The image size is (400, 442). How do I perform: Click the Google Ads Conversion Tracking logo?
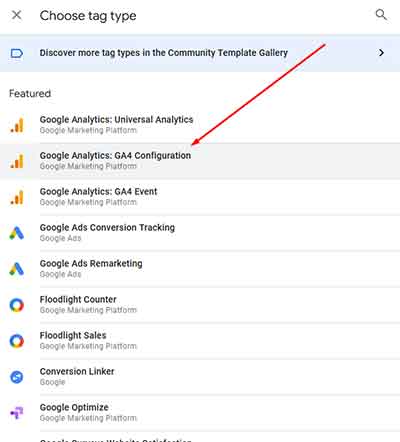[17, 233]
